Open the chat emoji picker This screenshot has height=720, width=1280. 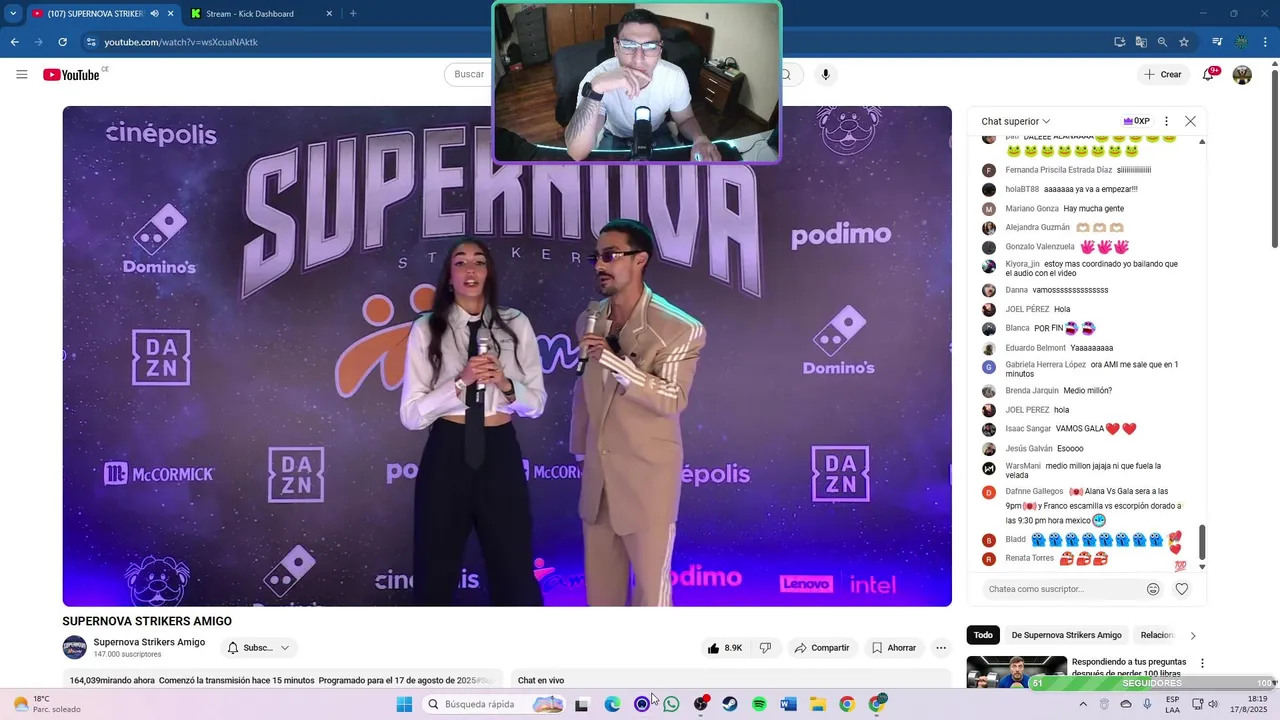coord(1153,589)
